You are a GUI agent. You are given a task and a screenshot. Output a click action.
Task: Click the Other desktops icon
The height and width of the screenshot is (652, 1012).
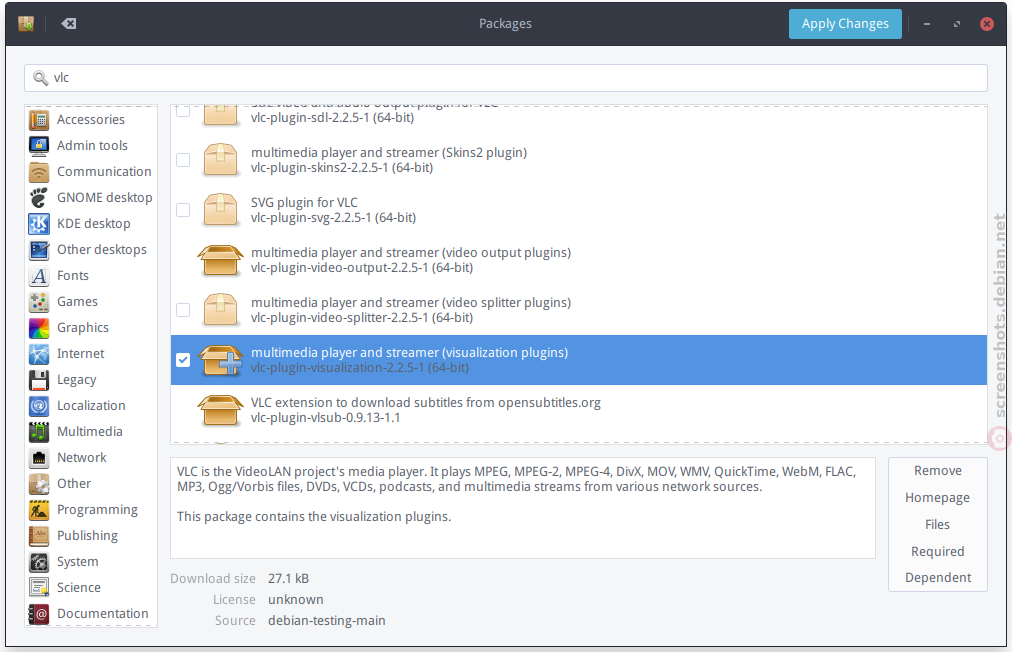pos(39,250)
